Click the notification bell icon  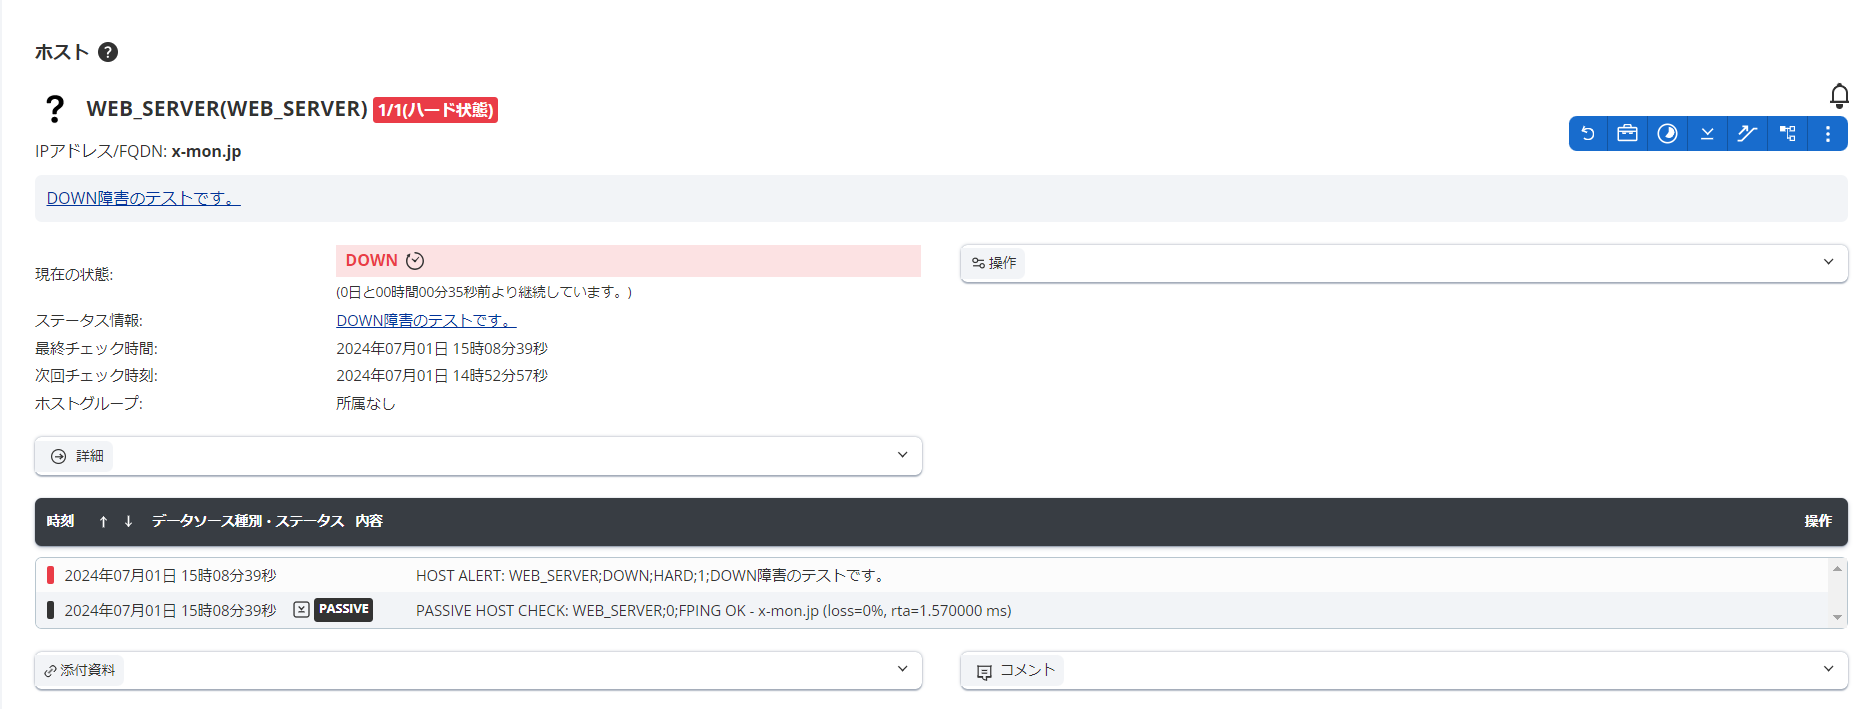click(1838, 96)
